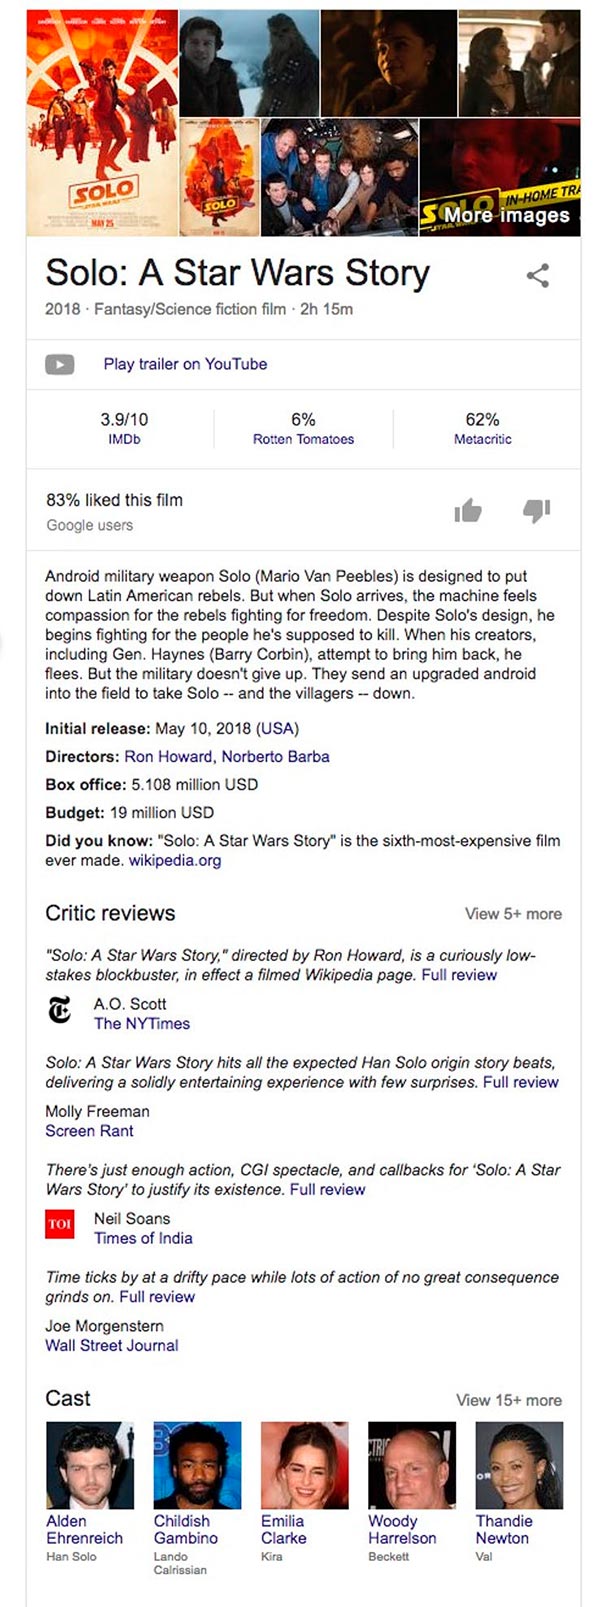
Task: Click the thumbs up icon
Action: coord(467,512)
